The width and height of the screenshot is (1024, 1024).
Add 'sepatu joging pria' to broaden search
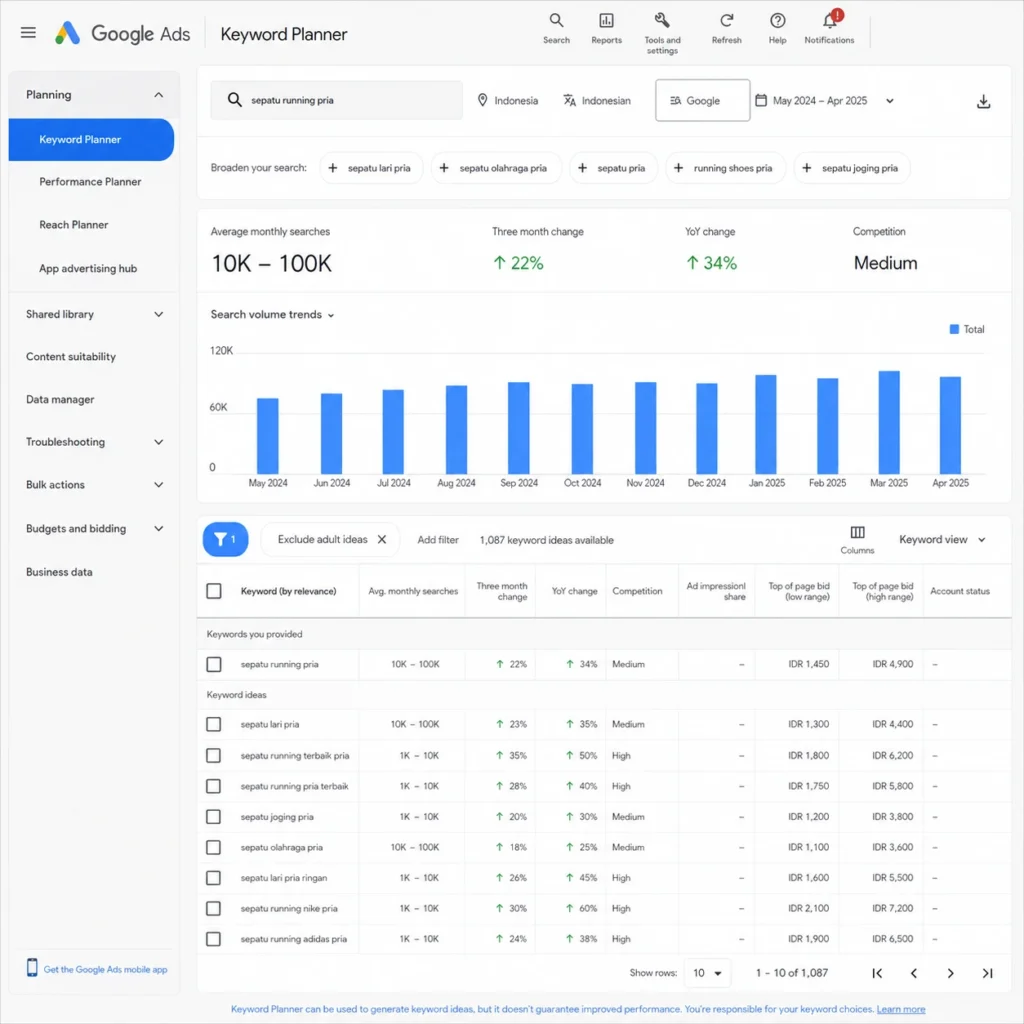coord(852,168)
